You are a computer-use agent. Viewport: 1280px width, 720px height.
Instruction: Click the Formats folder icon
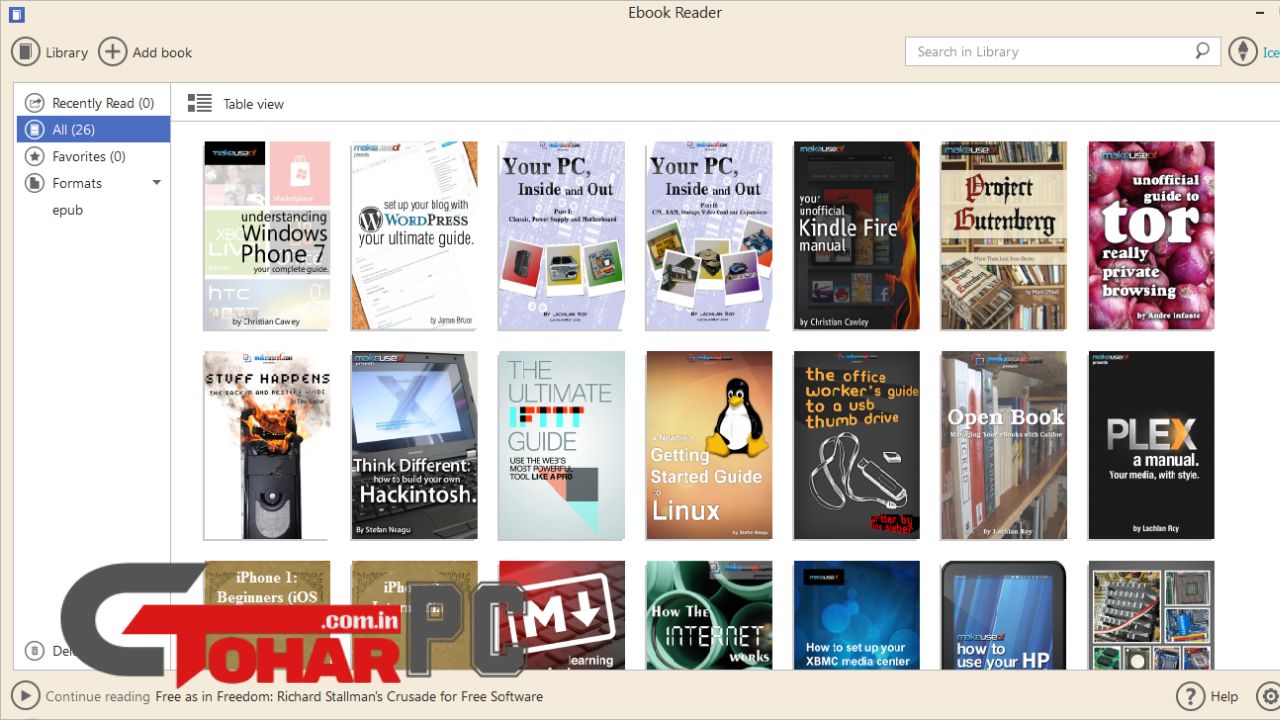pyautogui.click(x=35, y=183)
